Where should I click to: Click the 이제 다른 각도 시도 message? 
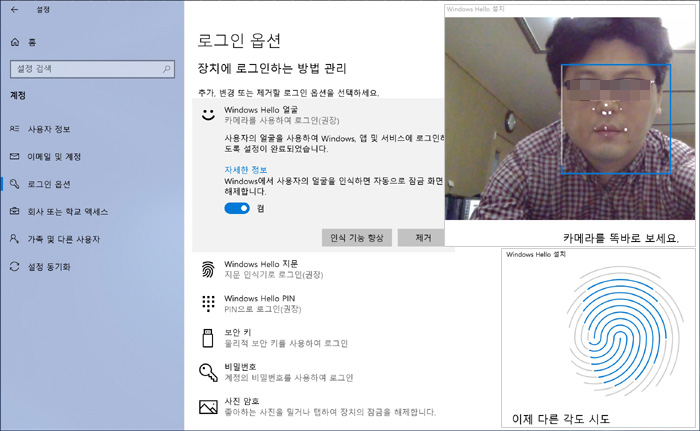point(561,419)
